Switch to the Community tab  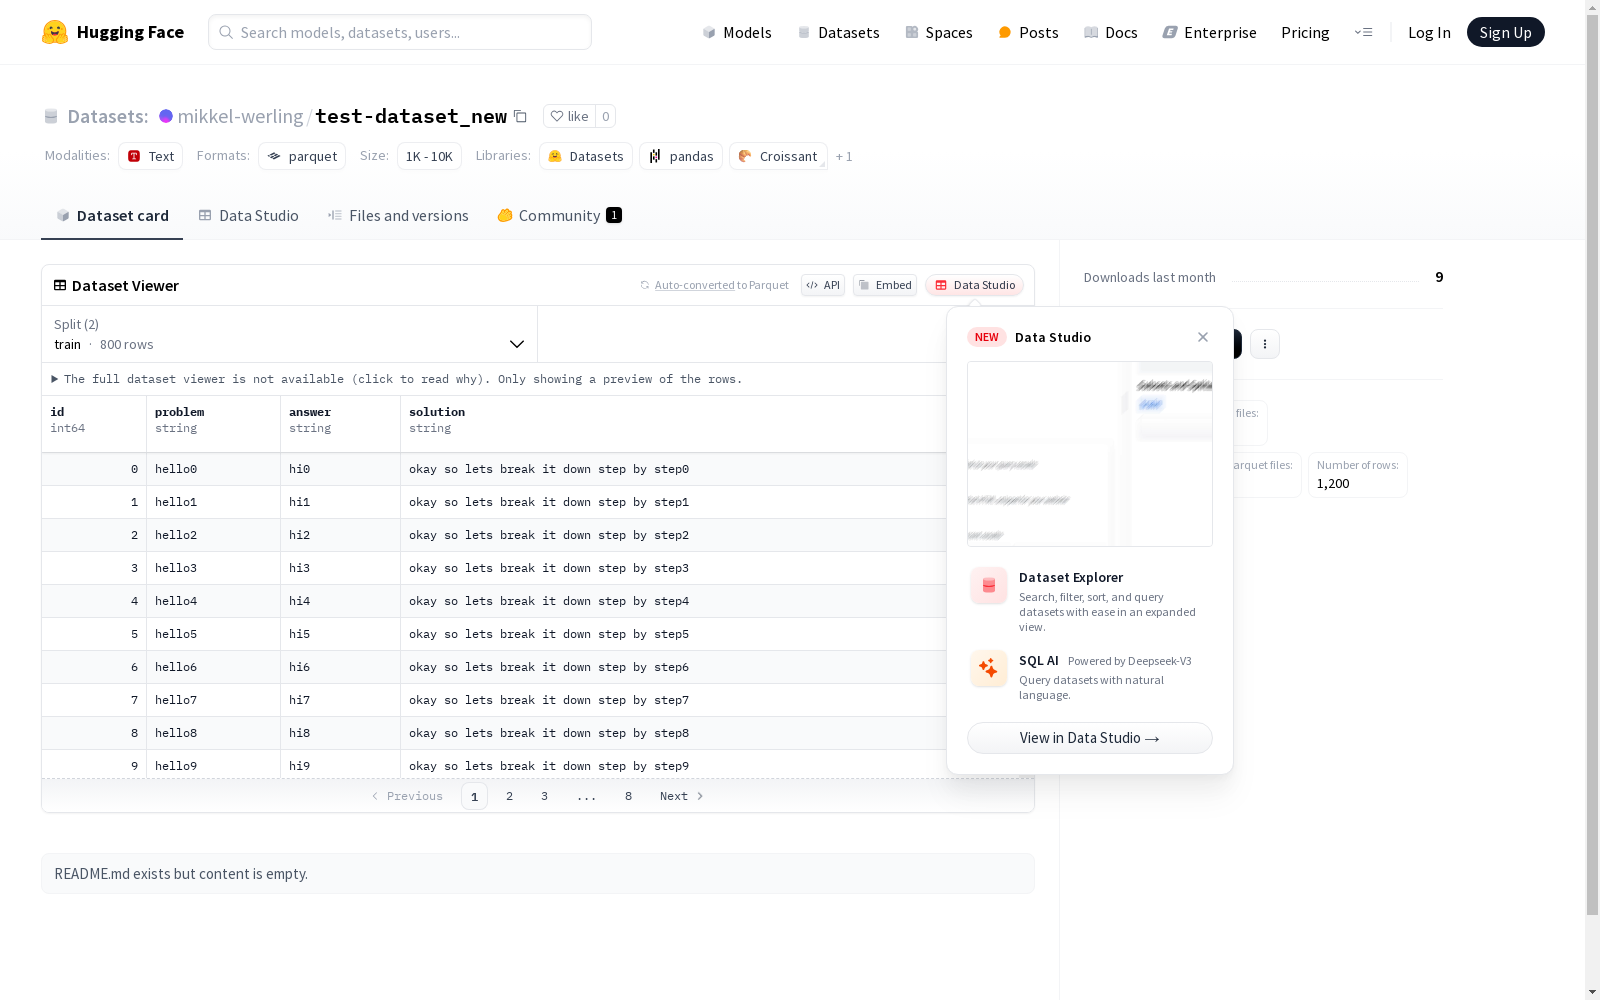click(559, 216)
